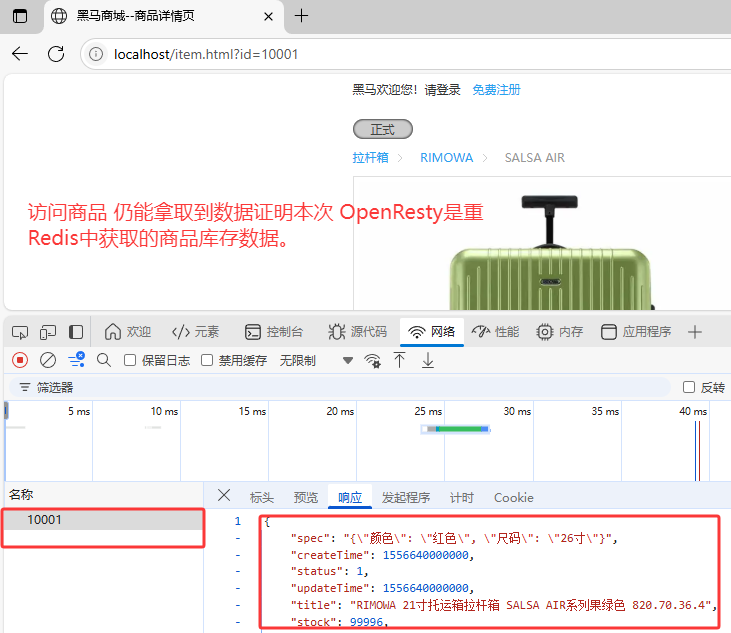Open the 源代码 tab
The height and width of the screenshot is (633, 731).
[x=358, y=332]
